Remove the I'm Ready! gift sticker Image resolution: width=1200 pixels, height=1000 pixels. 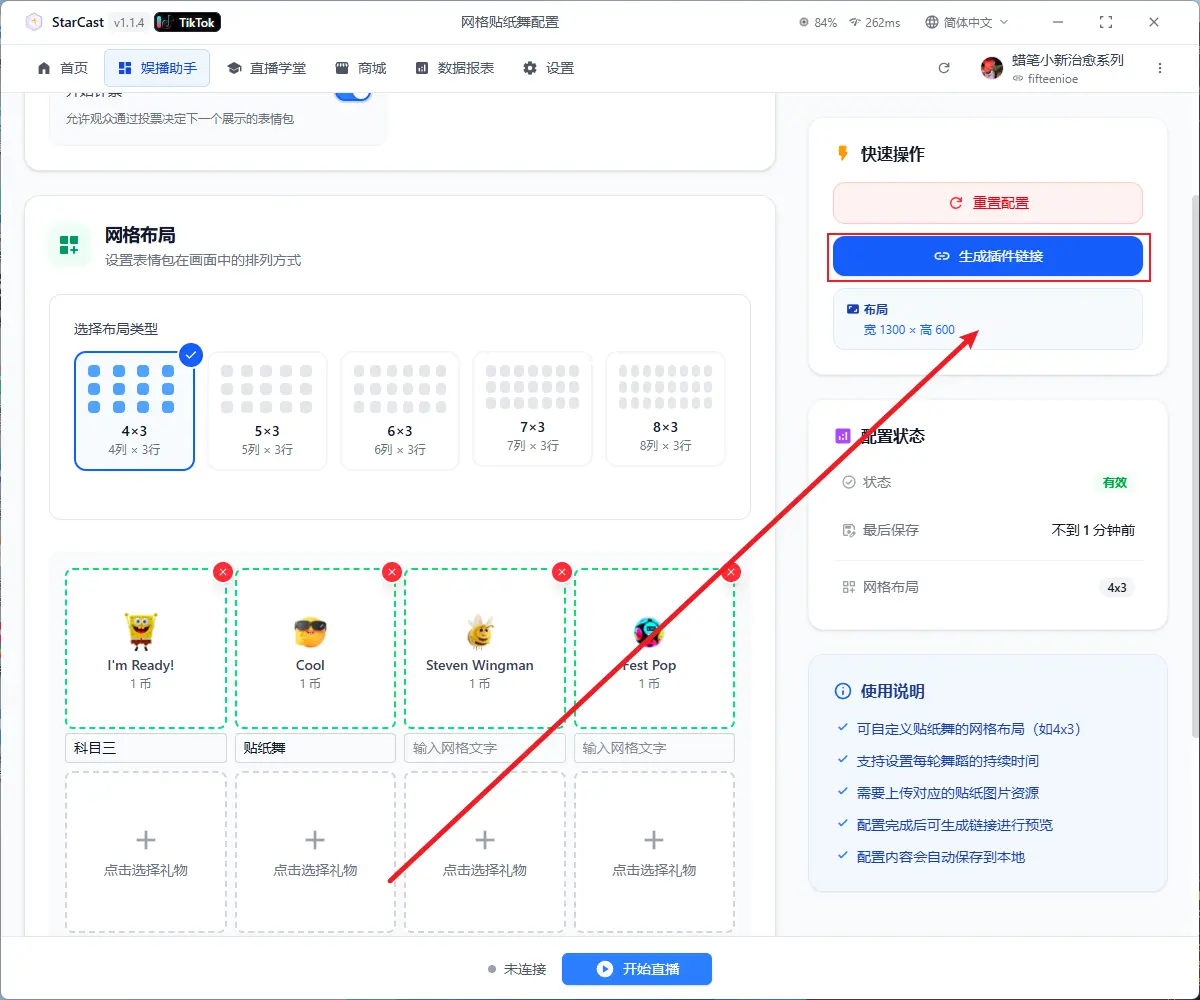[x=223, y=572]
